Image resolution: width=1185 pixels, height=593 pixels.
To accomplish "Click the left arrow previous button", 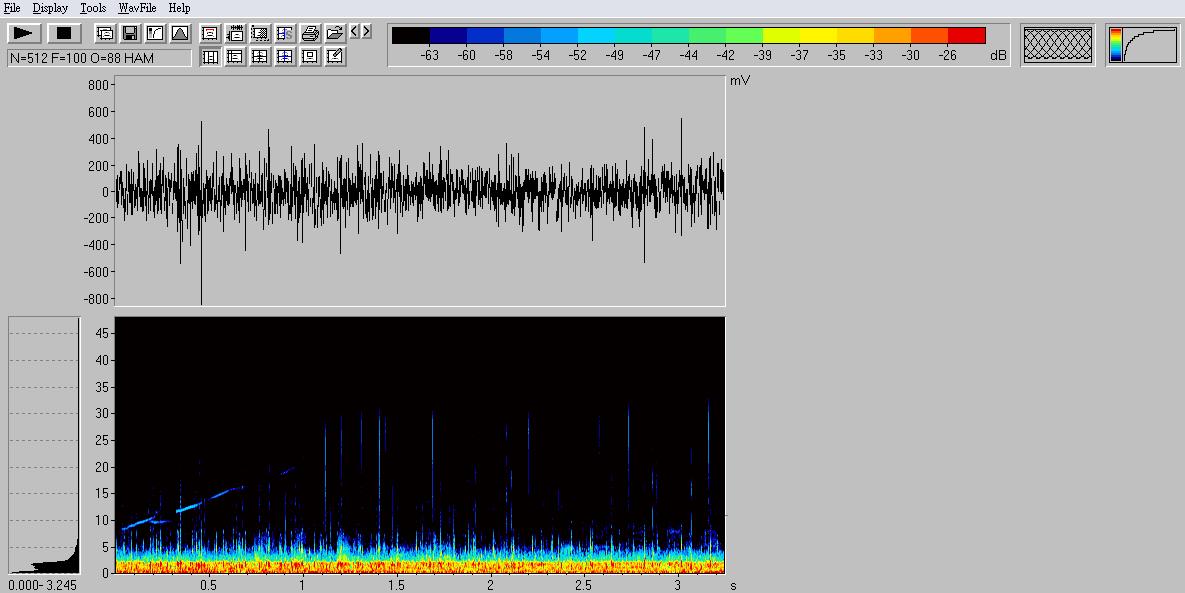I will [x=355, y=32].
